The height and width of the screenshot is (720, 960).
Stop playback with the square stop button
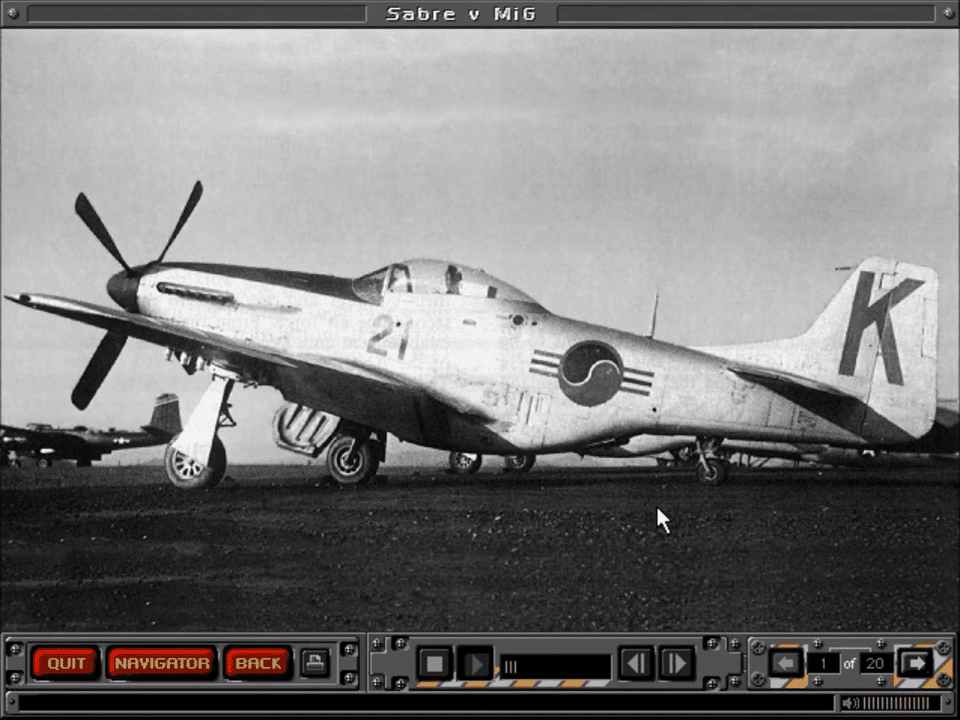coord(435,663)
